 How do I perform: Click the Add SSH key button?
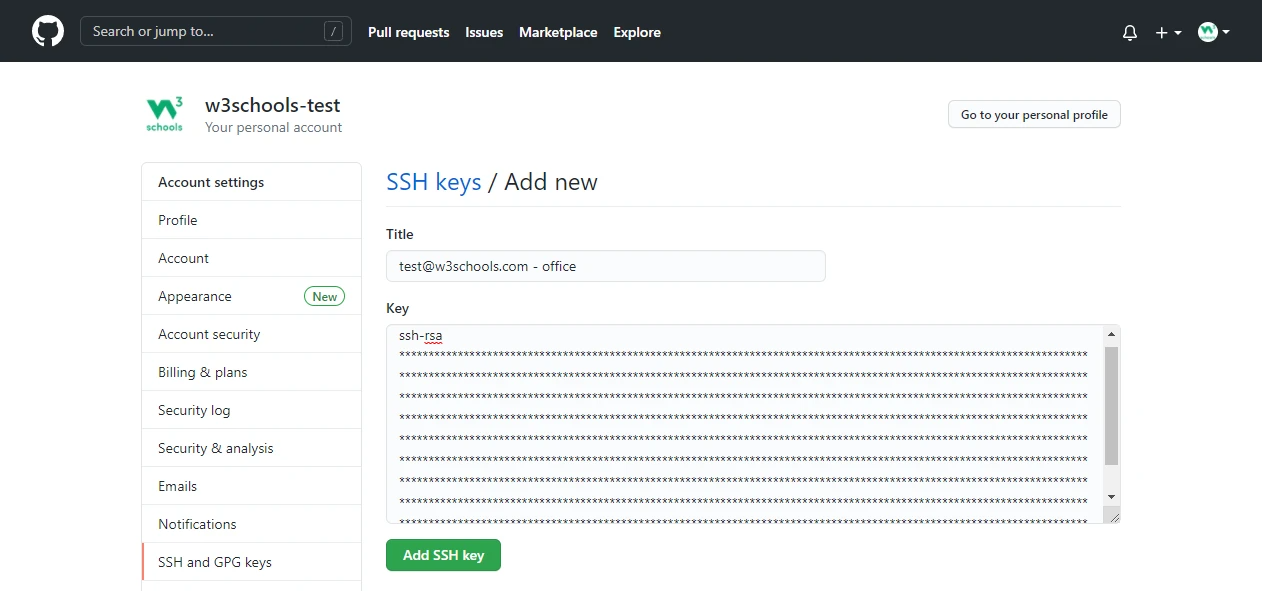443,556
